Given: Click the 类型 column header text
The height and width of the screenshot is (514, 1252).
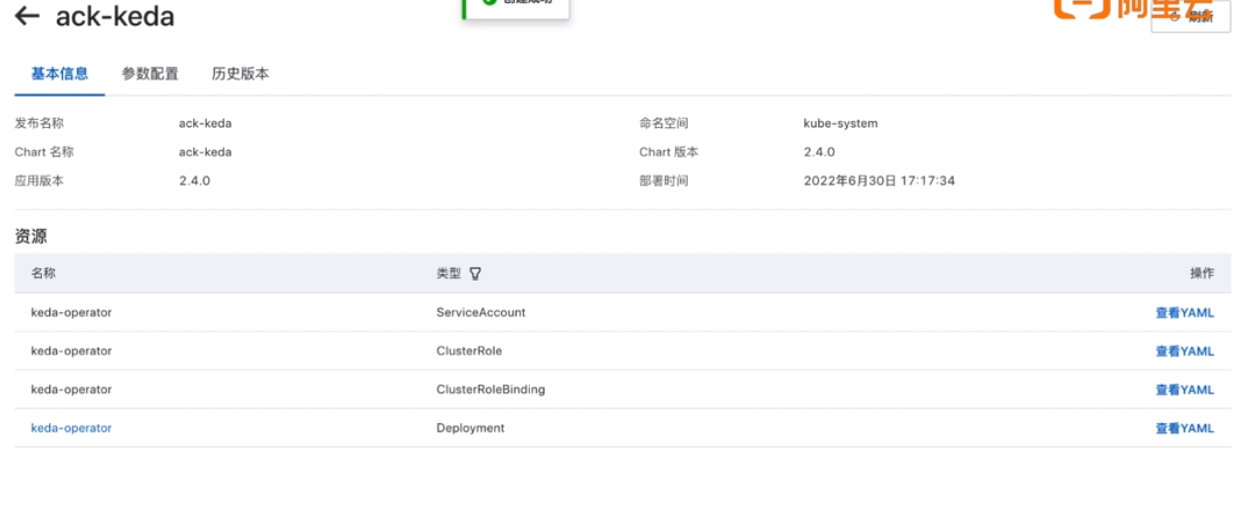Looking at the screenshot, I should [x=449, y=273].
